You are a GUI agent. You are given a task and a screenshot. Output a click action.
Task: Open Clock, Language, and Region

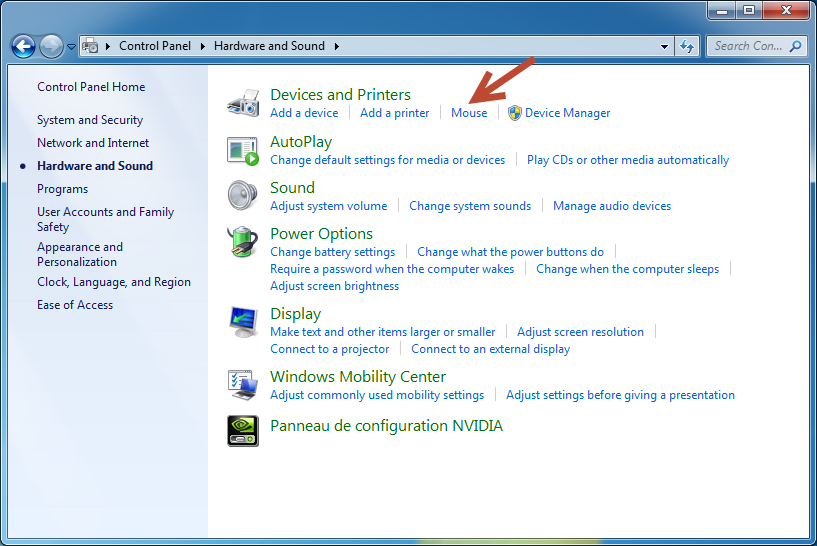point(114,282)
